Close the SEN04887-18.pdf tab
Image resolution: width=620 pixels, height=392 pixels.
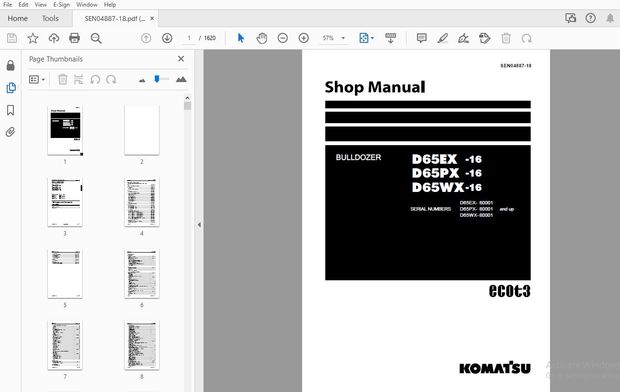click(152, 18)
